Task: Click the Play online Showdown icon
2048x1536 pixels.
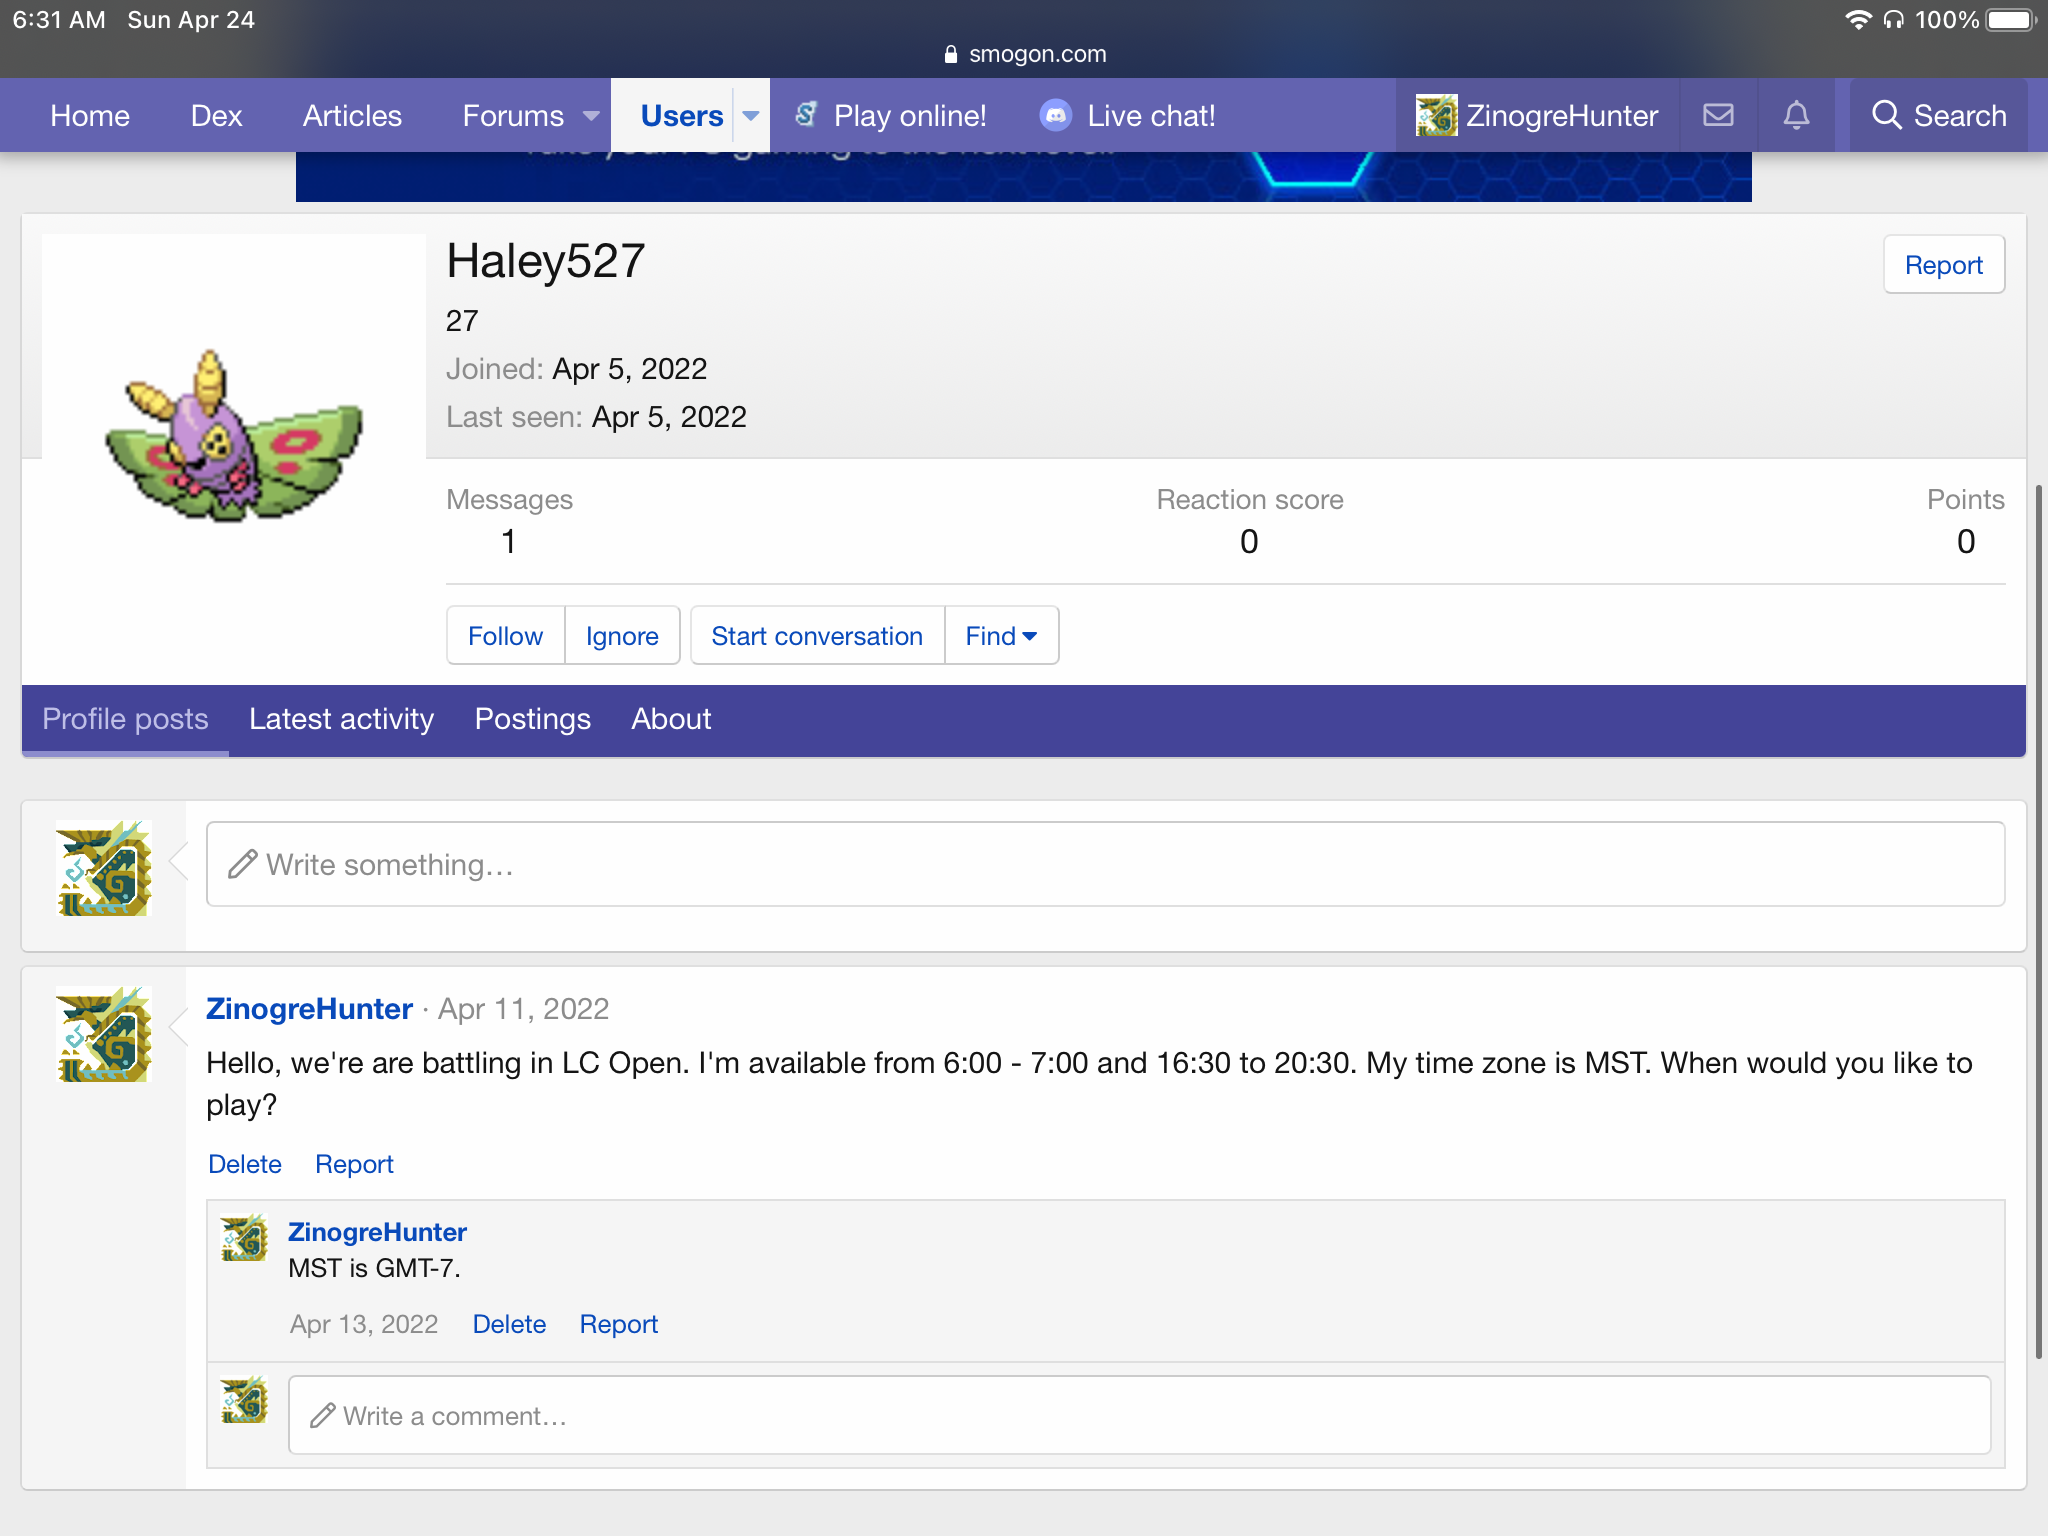Action: point(806,115)
